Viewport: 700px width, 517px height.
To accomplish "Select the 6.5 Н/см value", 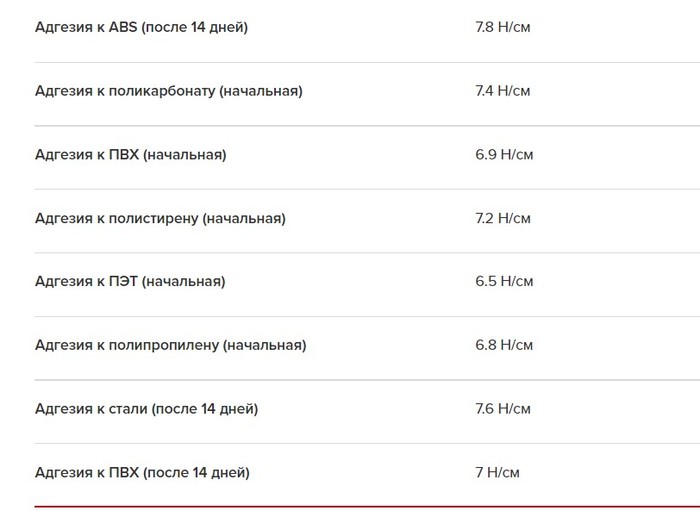I will click(x=503, y=282).
